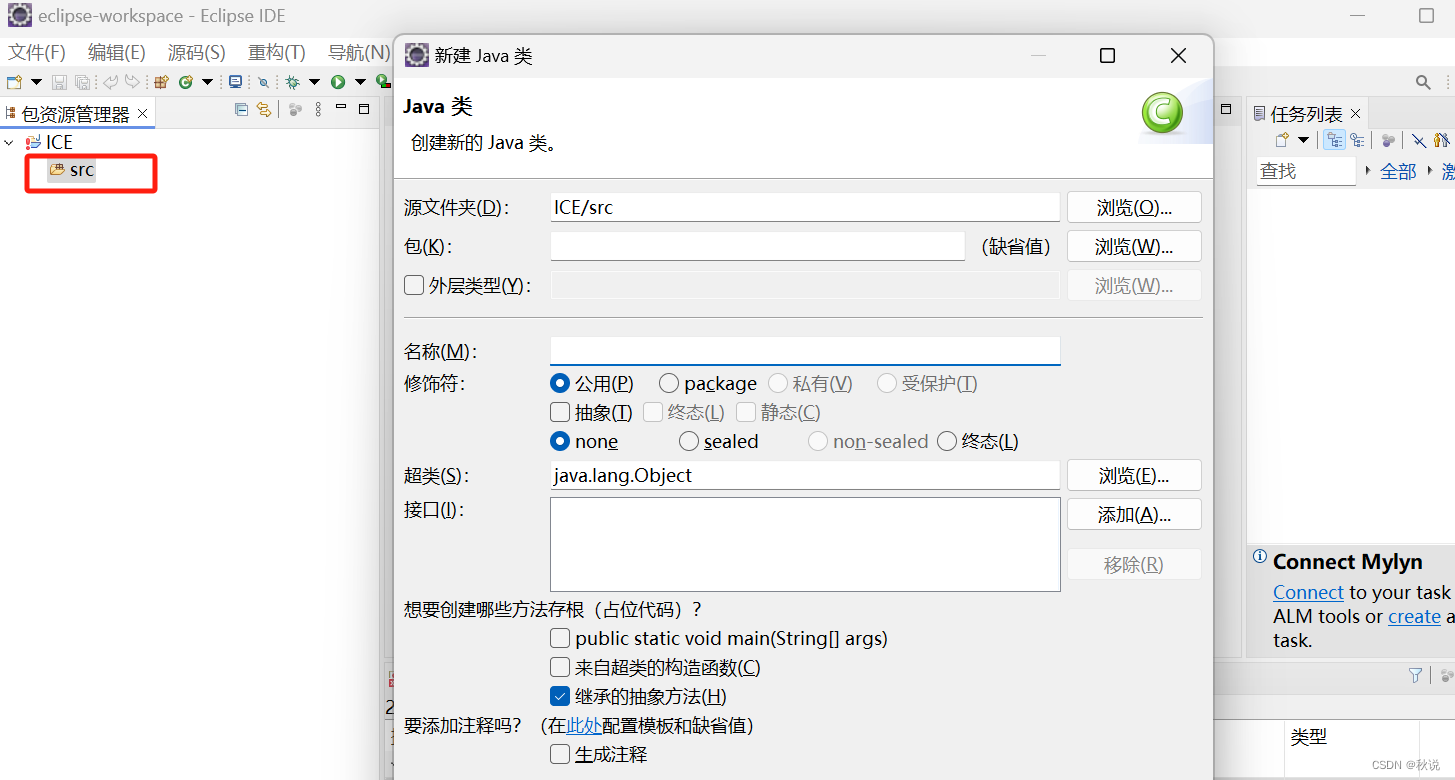Click the New wizard icon in Eclipse toolbar
Viewport: 1455px width, 780px height.
pyautogui.click(x=14, y=82)
